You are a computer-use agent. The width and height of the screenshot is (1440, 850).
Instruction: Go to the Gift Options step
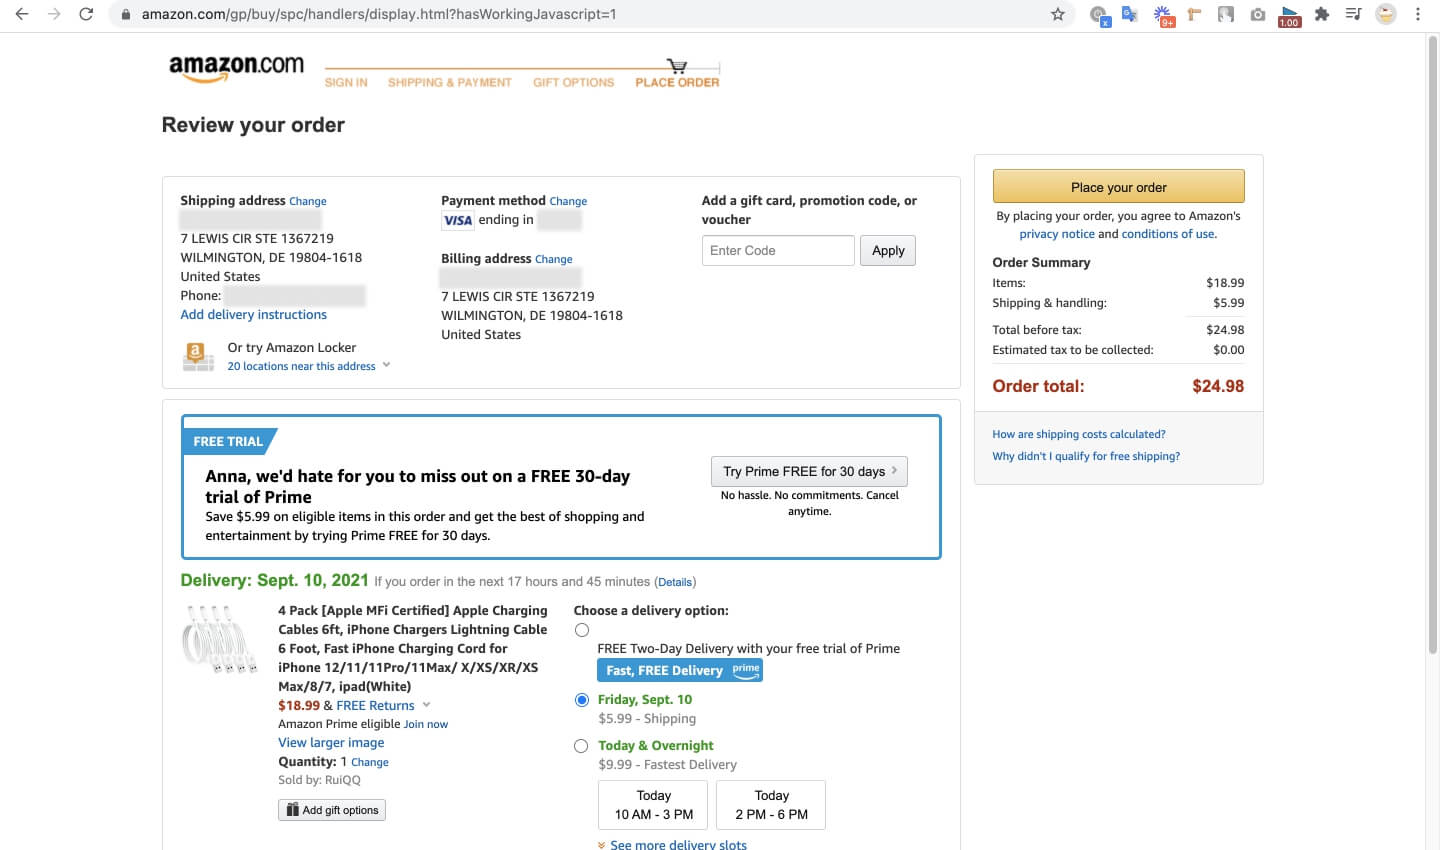573,82
